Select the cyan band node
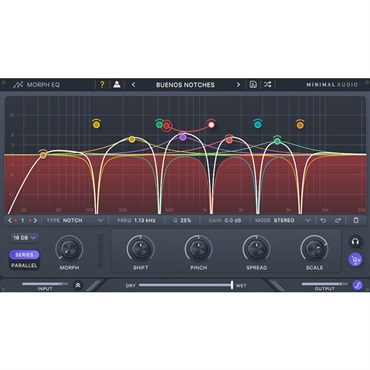 (257, 125)
